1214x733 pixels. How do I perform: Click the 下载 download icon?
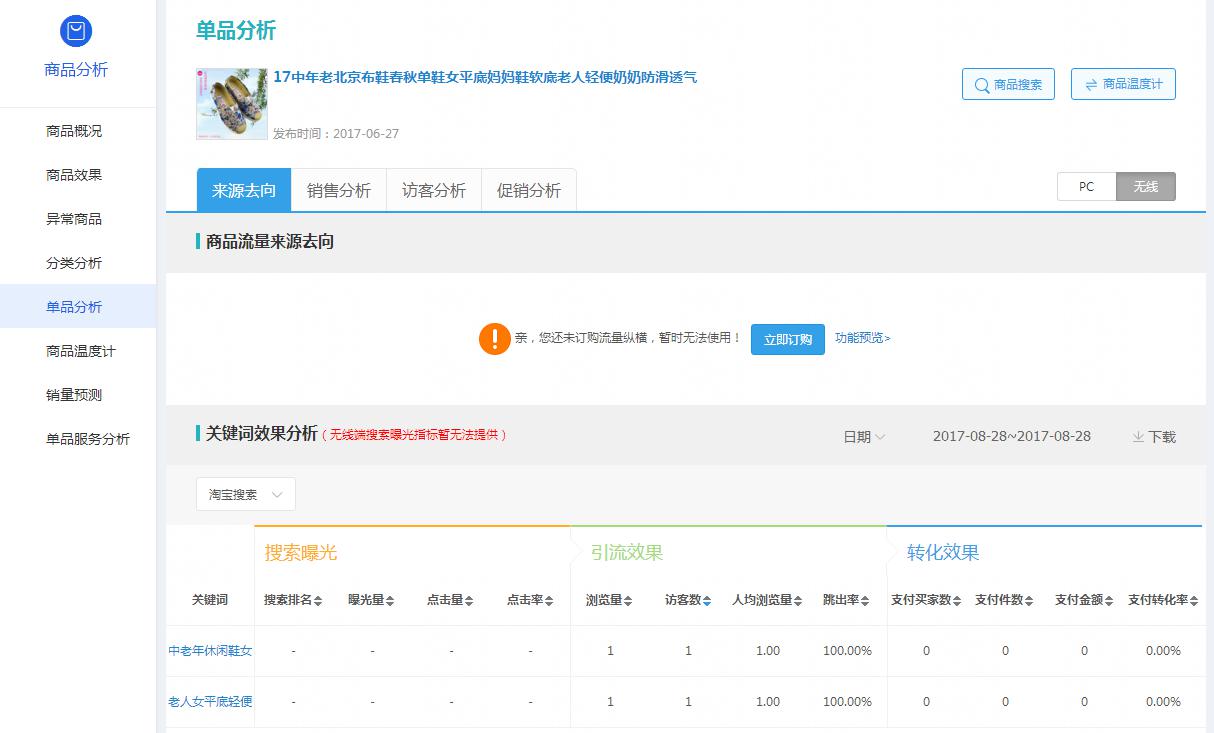pyautogui.click(x=1138, y=437)
